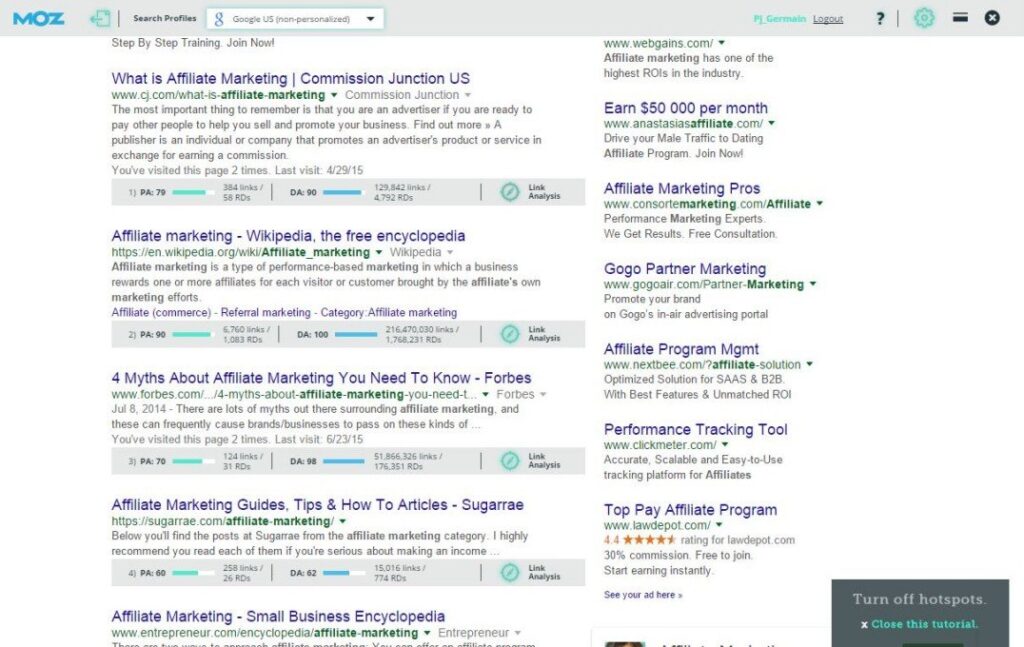The height and width of the screenshot is (647, 1024).
Task: Turn off hotspots in tutorial box
Action: coord(919,599)
